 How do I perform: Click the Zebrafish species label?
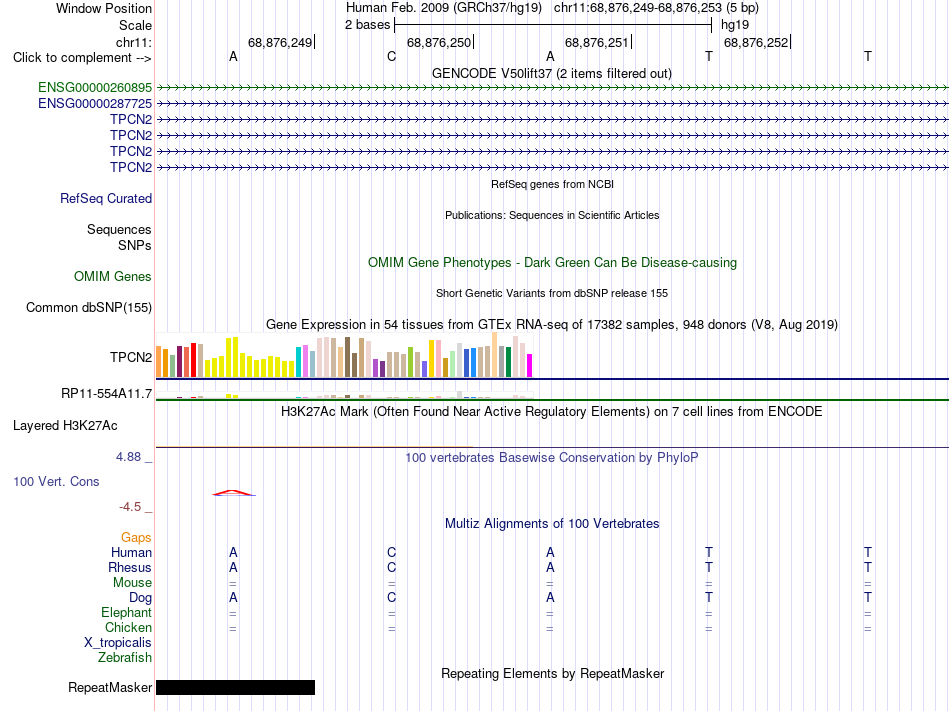tap(125, 658)
